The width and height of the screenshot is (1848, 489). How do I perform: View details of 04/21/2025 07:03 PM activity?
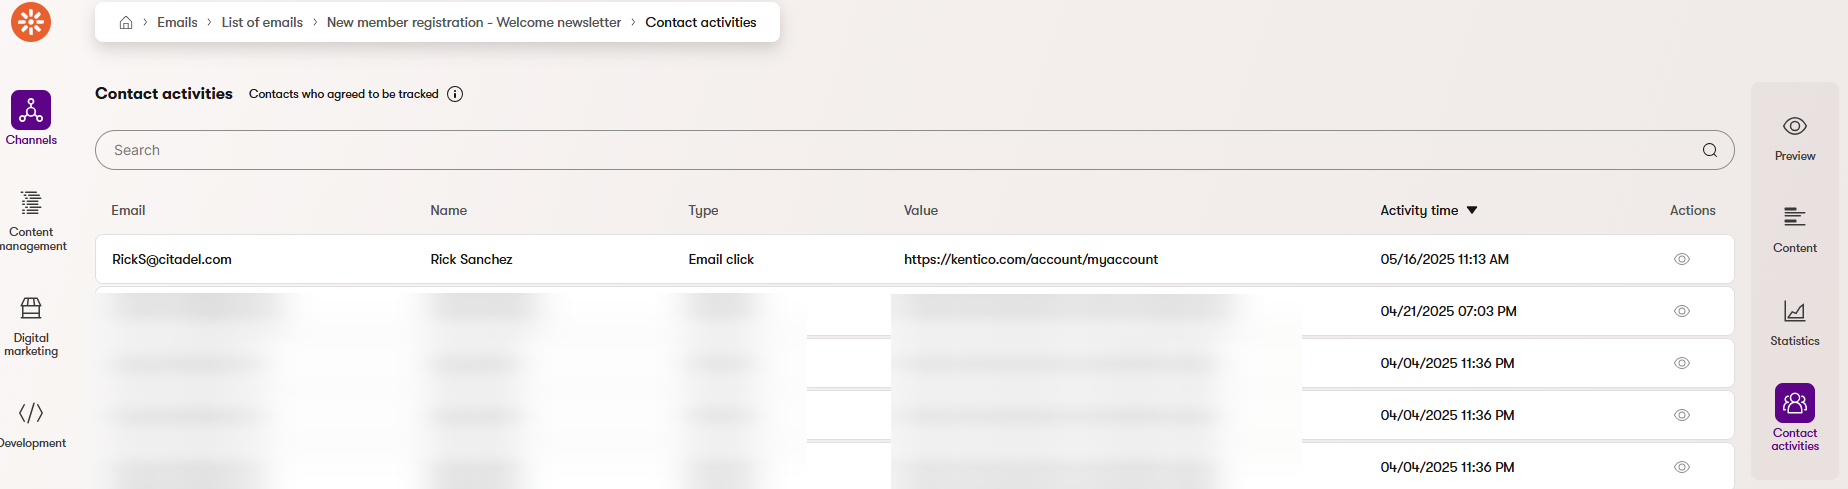pos(1682,311)
